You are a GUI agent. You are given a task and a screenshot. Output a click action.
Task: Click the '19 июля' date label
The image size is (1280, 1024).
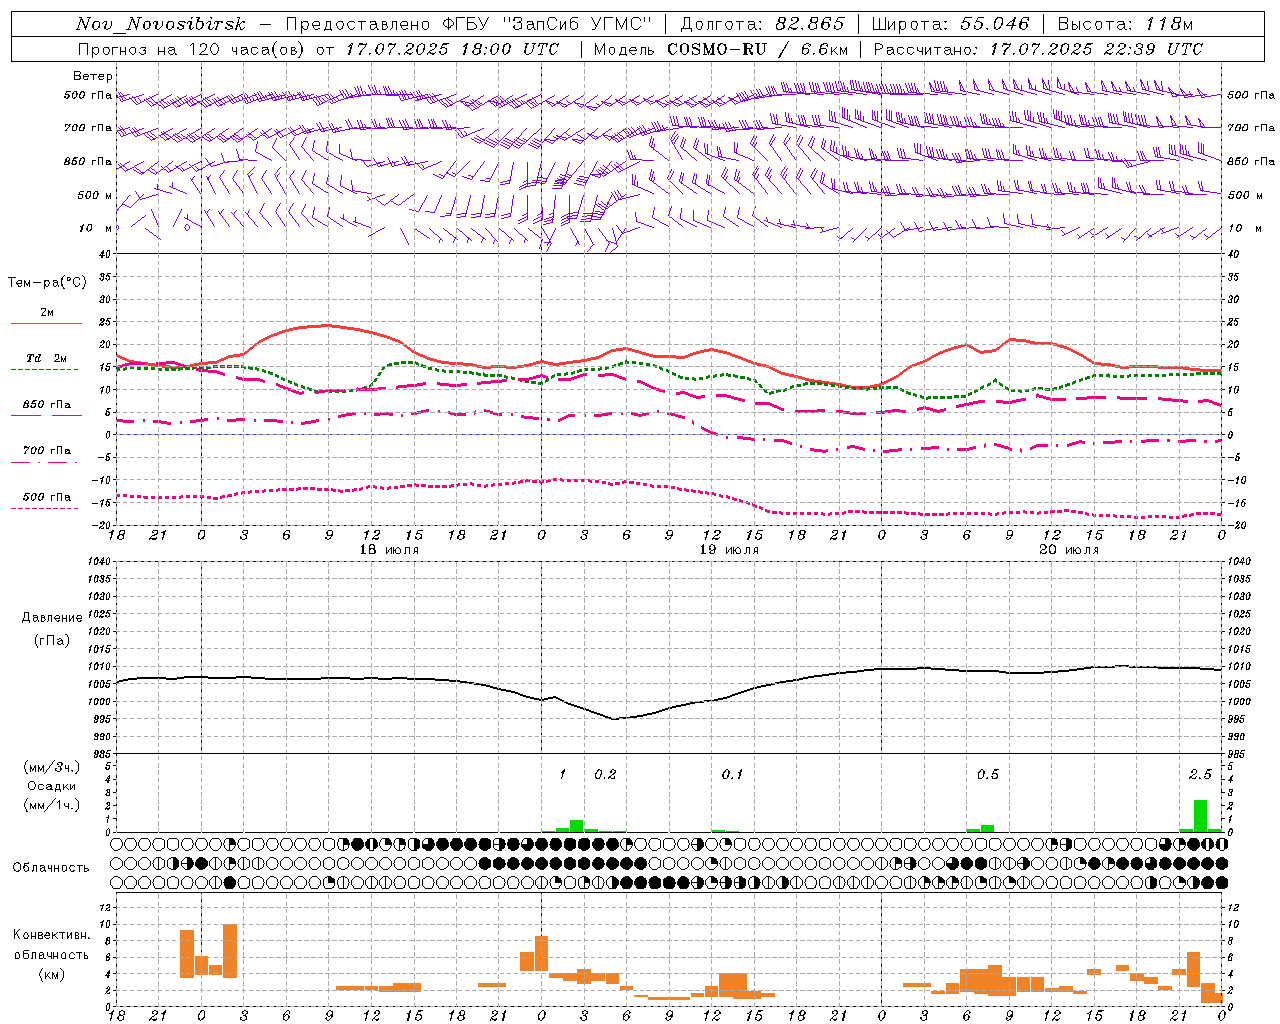coord(729,550)
